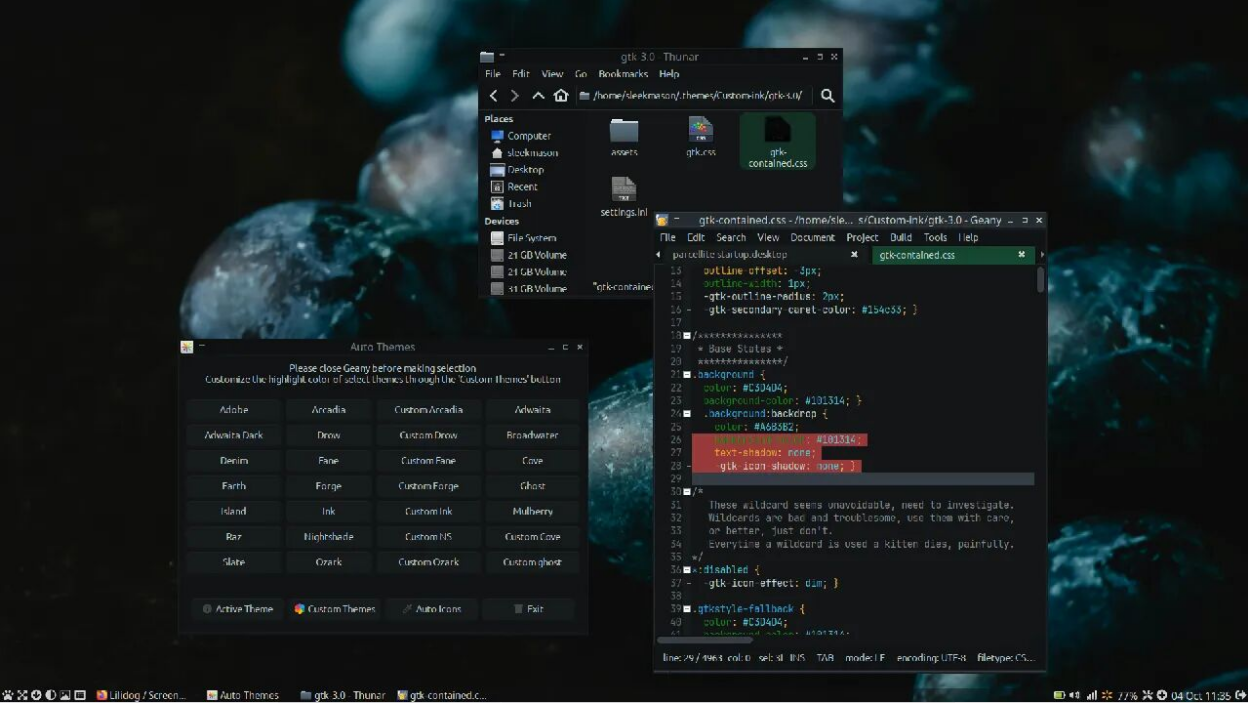Click the Auto Icons button
The image size is (1248, 703).
pyautogui.click(x=432, y=609)
